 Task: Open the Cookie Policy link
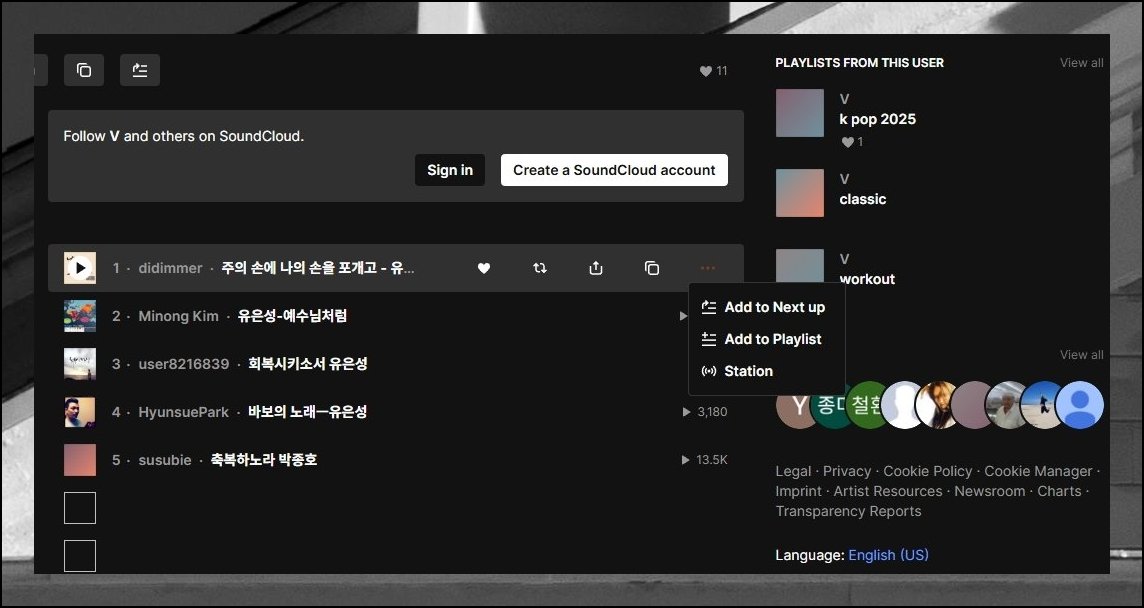[x=928, y=472]
